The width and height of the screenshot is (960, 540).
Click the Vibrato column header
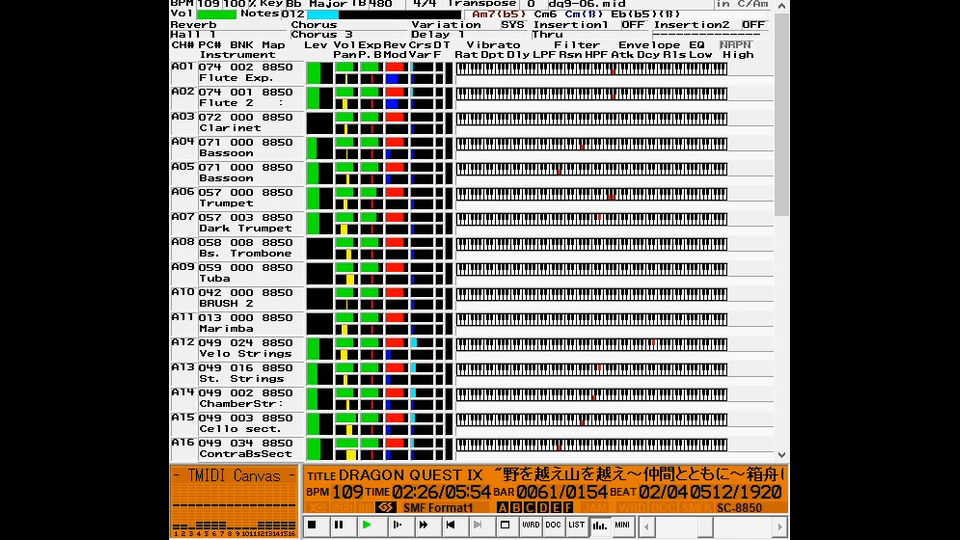(x=493, y=45)
